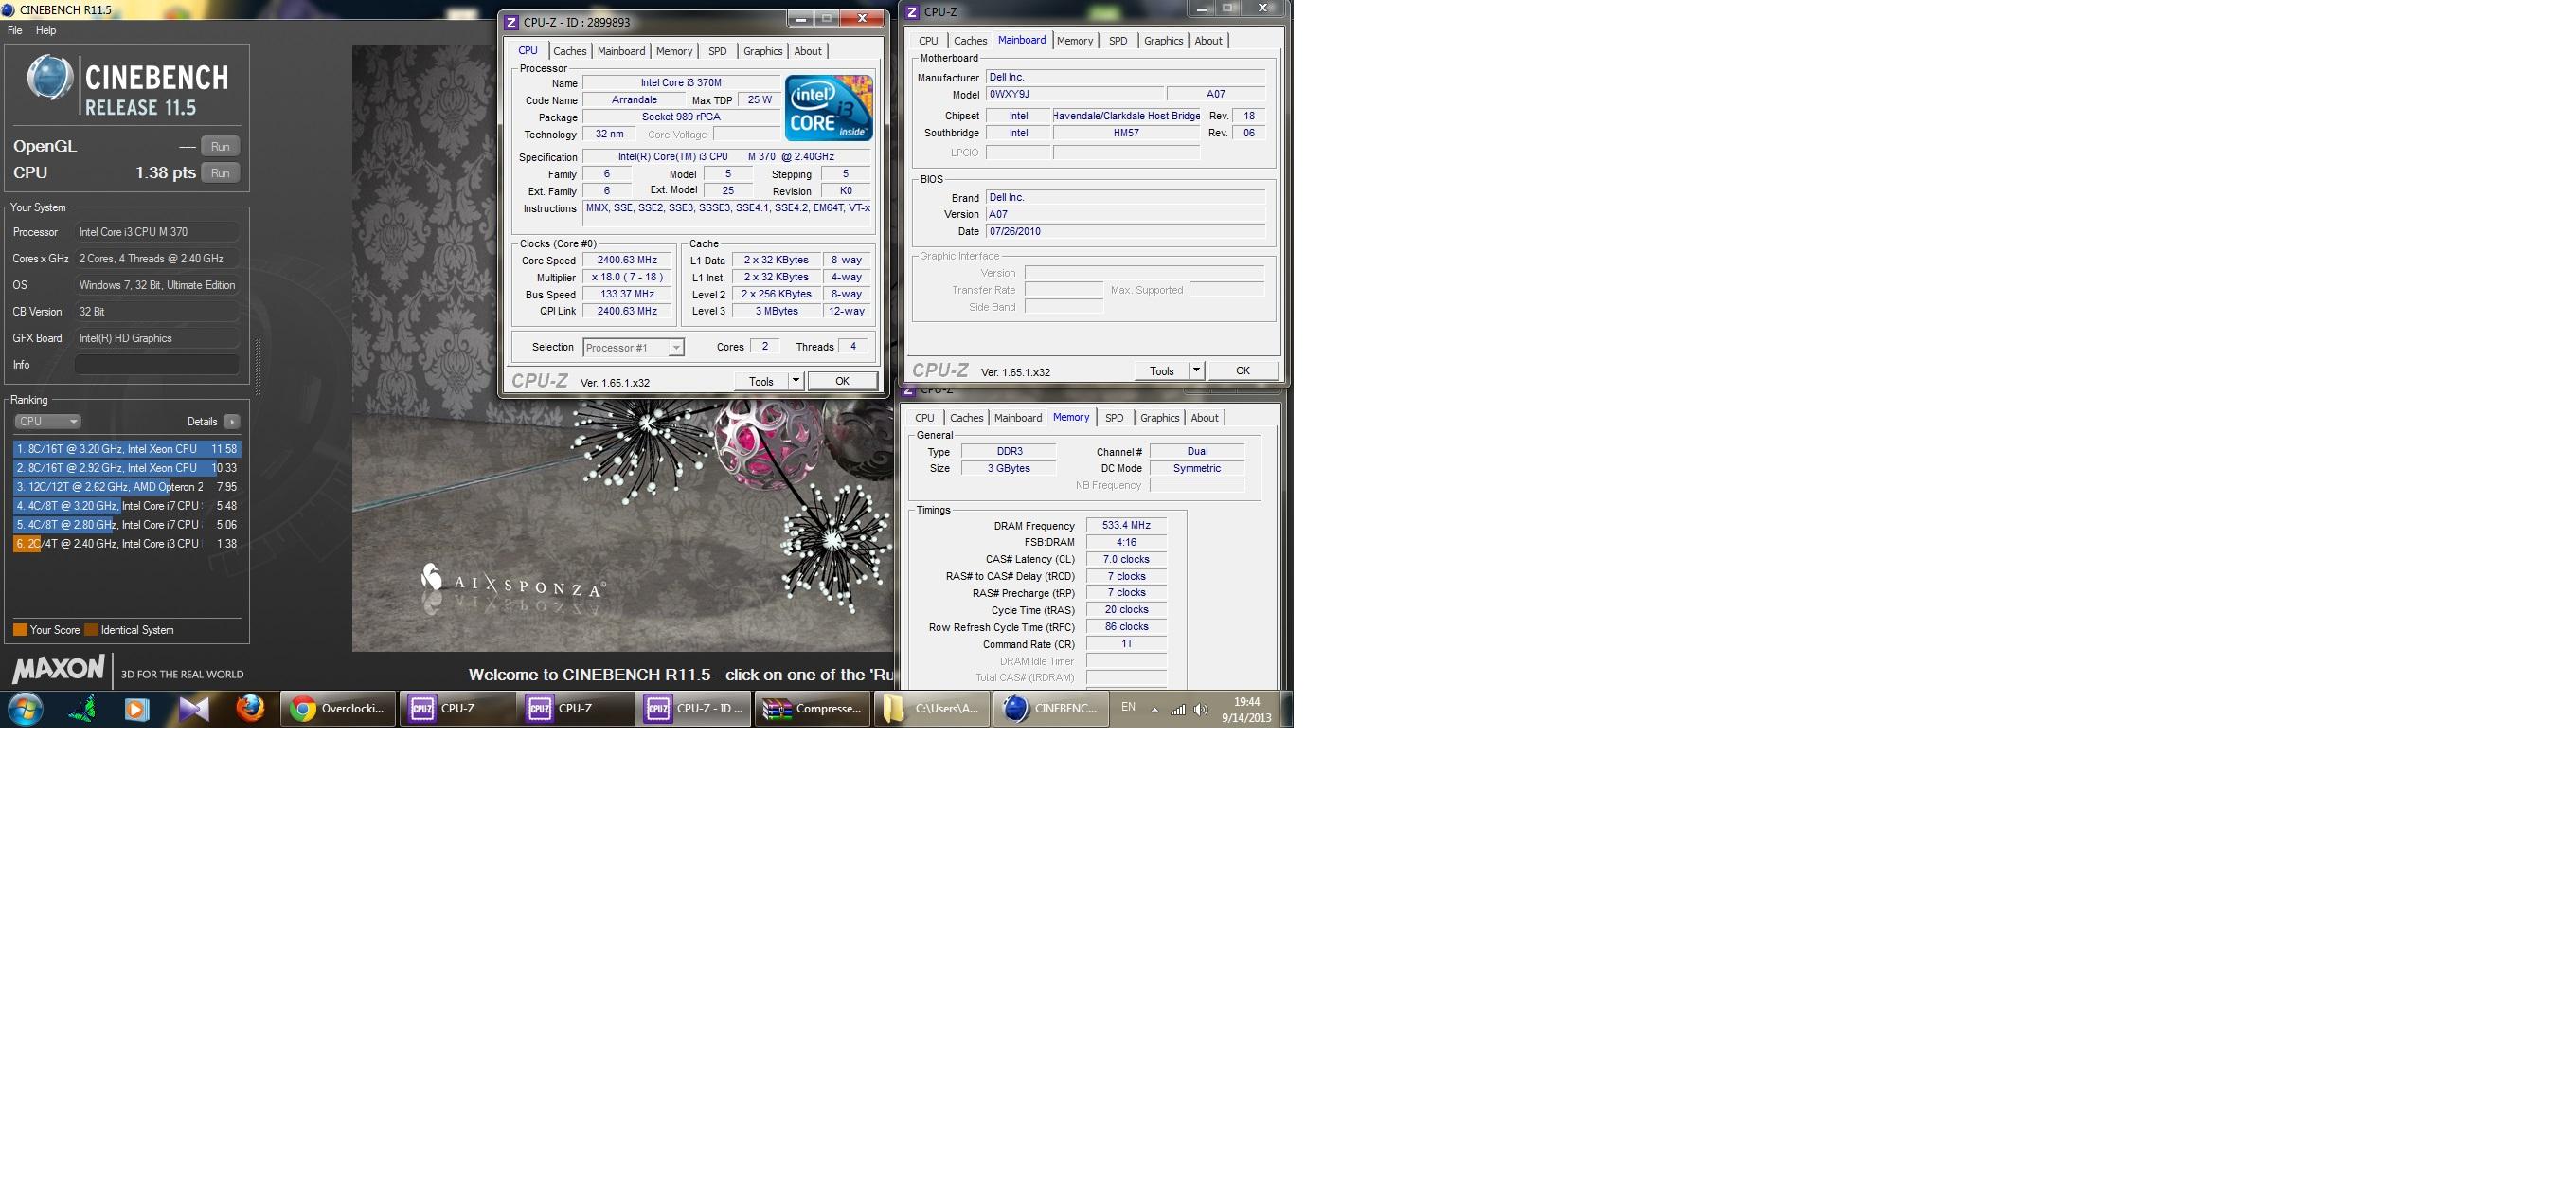Viewport: 2576px width, 1190px height.
Task: Click the MAXON logo
Action: click(x=58, y=669)
